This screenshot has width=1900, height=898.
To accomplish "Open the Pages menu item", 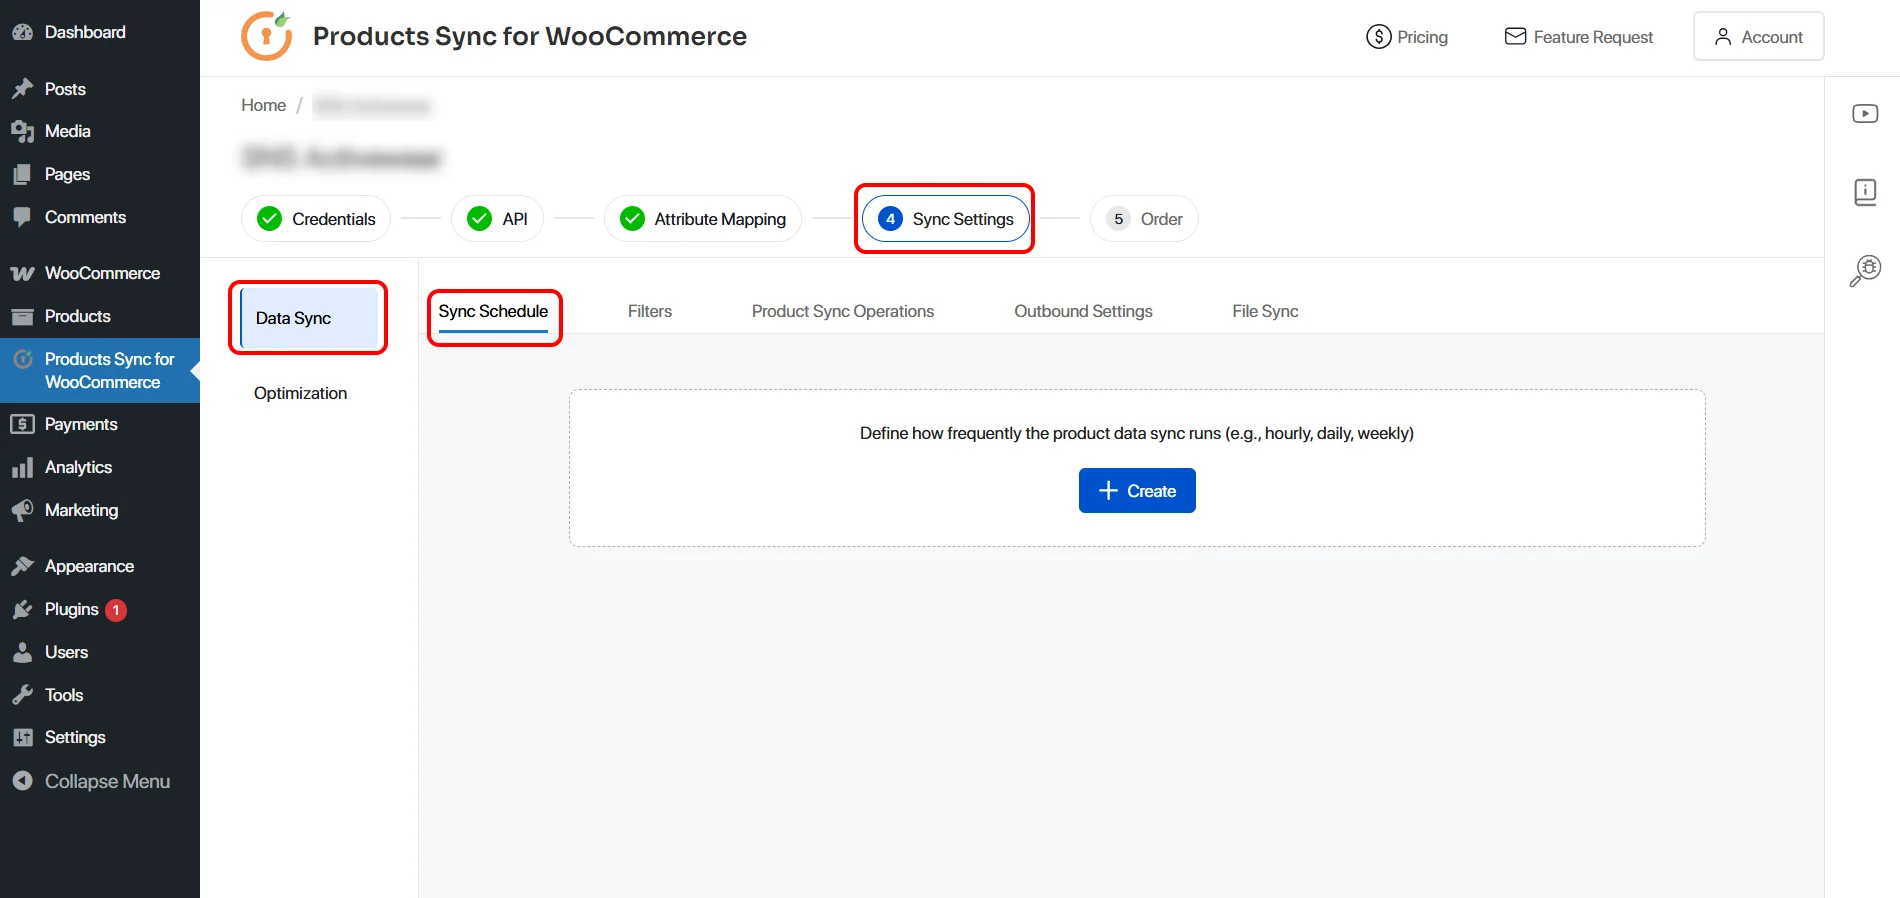I will coord(100,174).
